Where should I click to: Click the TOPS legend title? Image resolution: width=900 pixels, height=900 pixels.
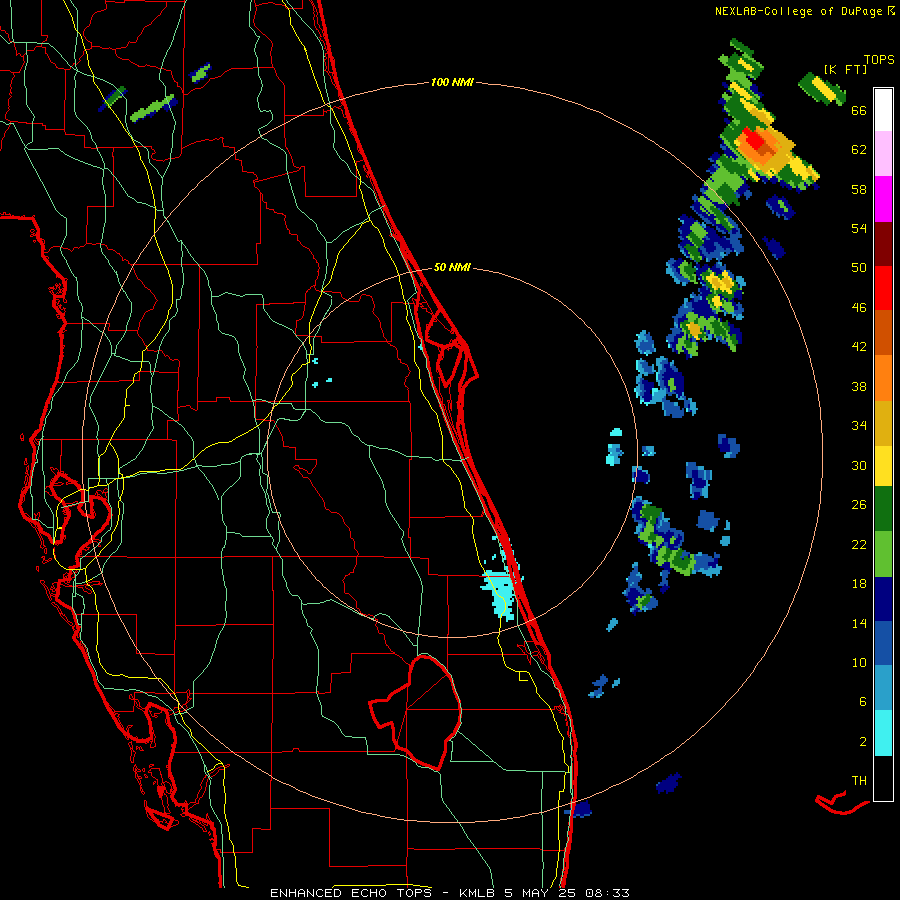point(879,60)
